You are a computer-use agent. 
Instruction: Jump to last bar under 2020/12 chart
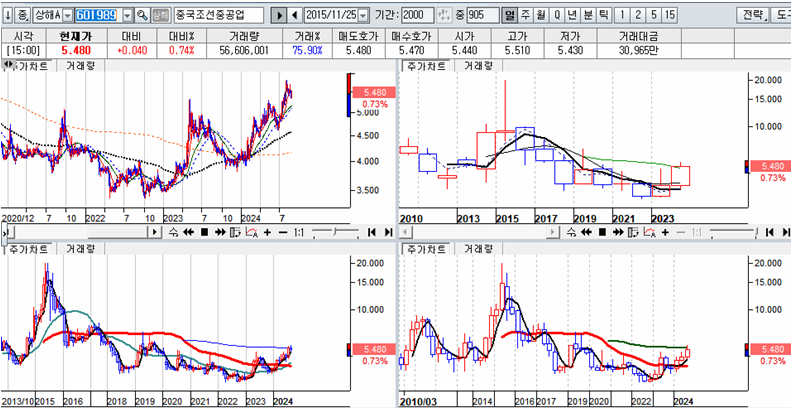388,232
